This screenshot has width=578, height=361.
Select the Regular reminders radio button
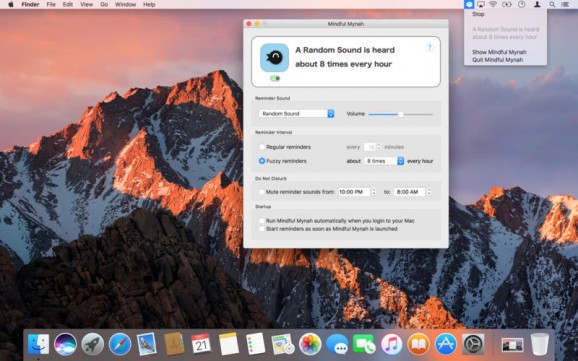click(x=262, y=147)
